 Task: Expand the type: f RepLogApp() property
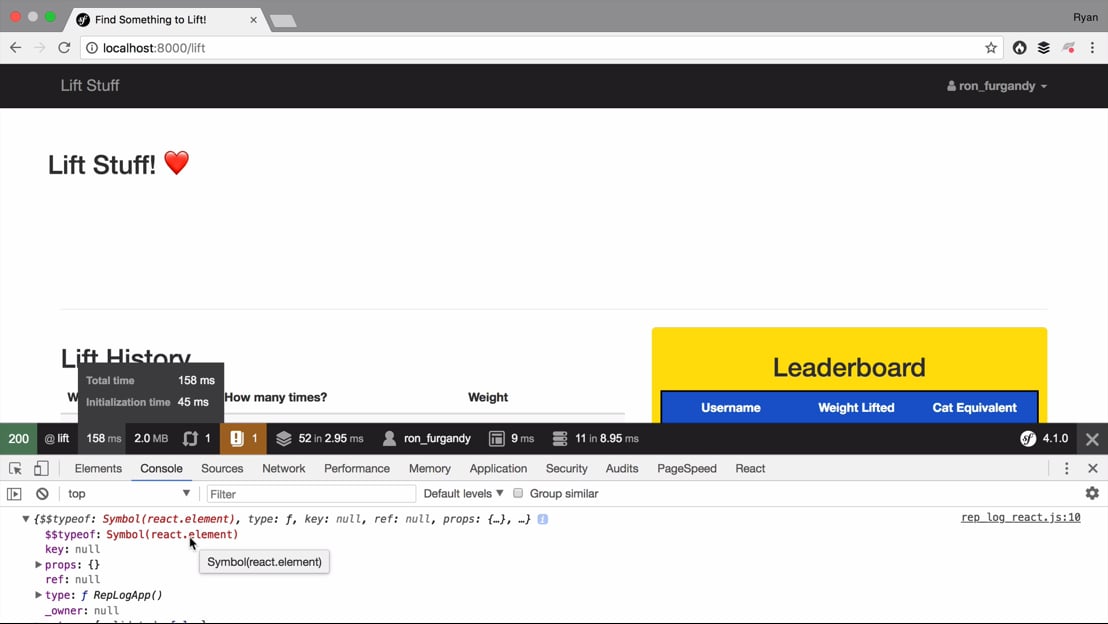pos(38,595)
